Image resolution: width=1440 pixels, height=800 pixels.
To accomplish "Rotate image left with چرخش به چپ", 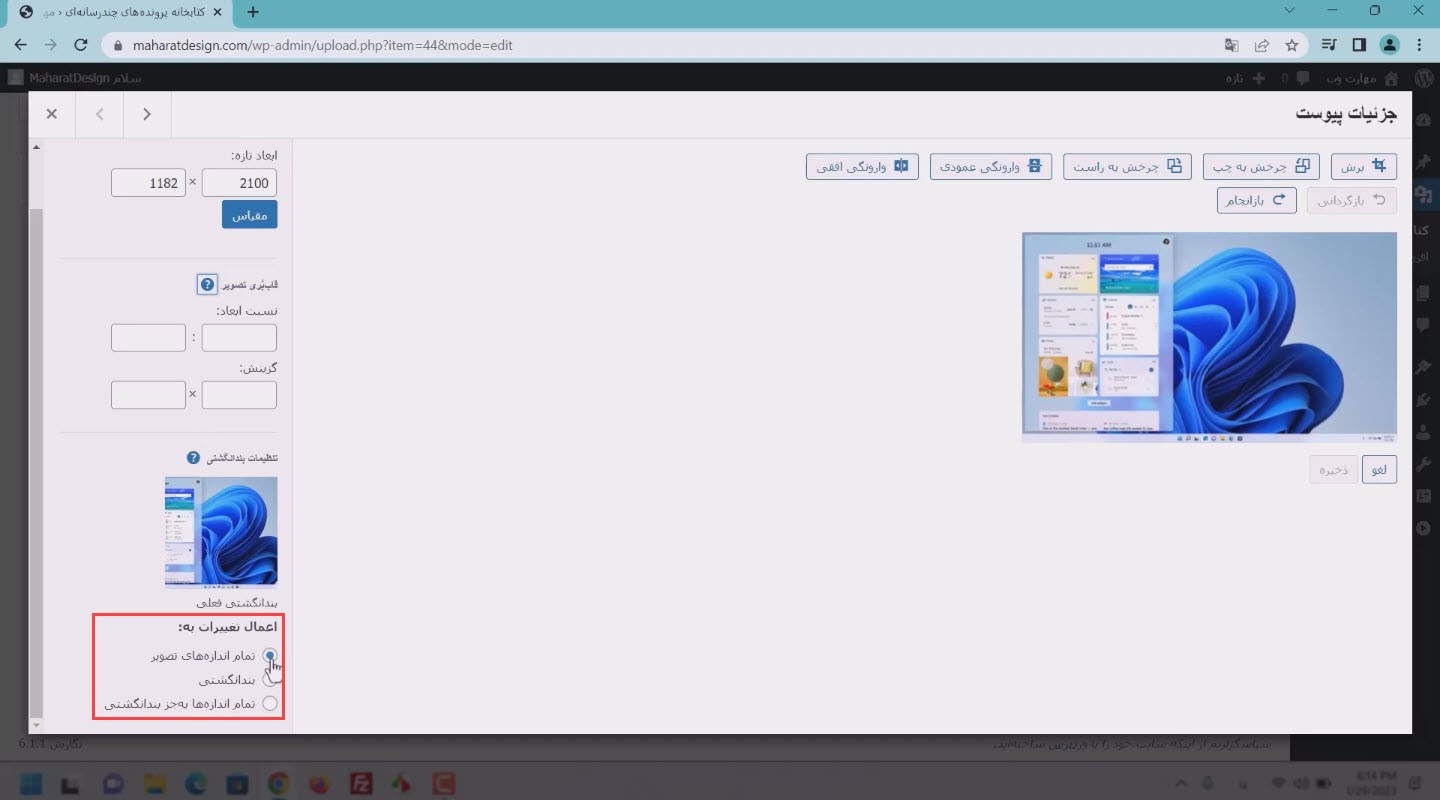I will point(1260,166).
